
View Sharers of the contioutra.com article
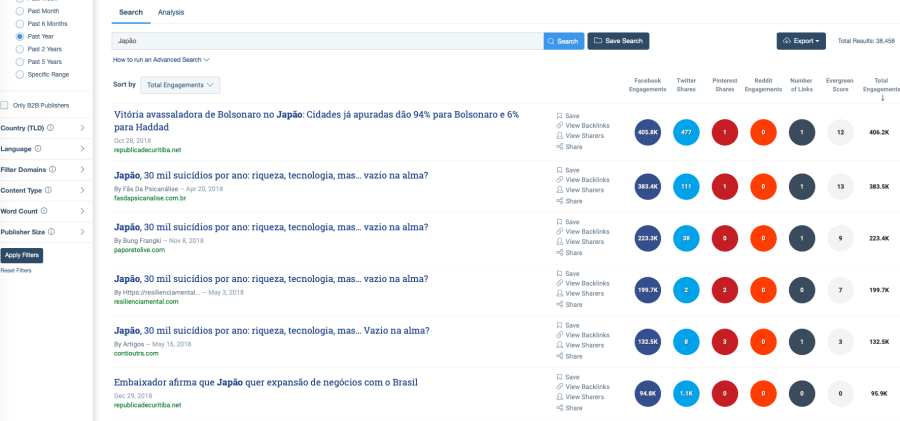[x=580, y=345]
